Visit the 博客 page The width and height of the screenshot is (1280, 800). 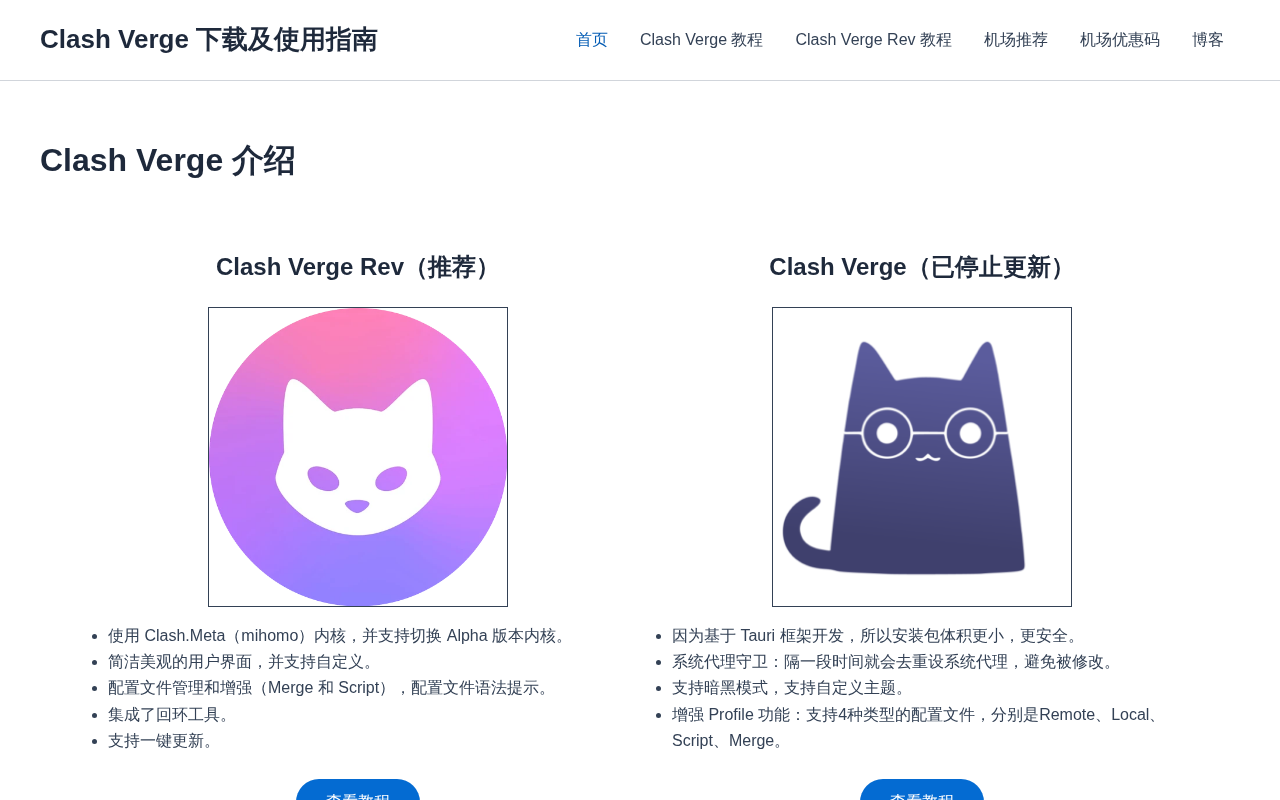pyautogui.click(x=1208, y=40)
